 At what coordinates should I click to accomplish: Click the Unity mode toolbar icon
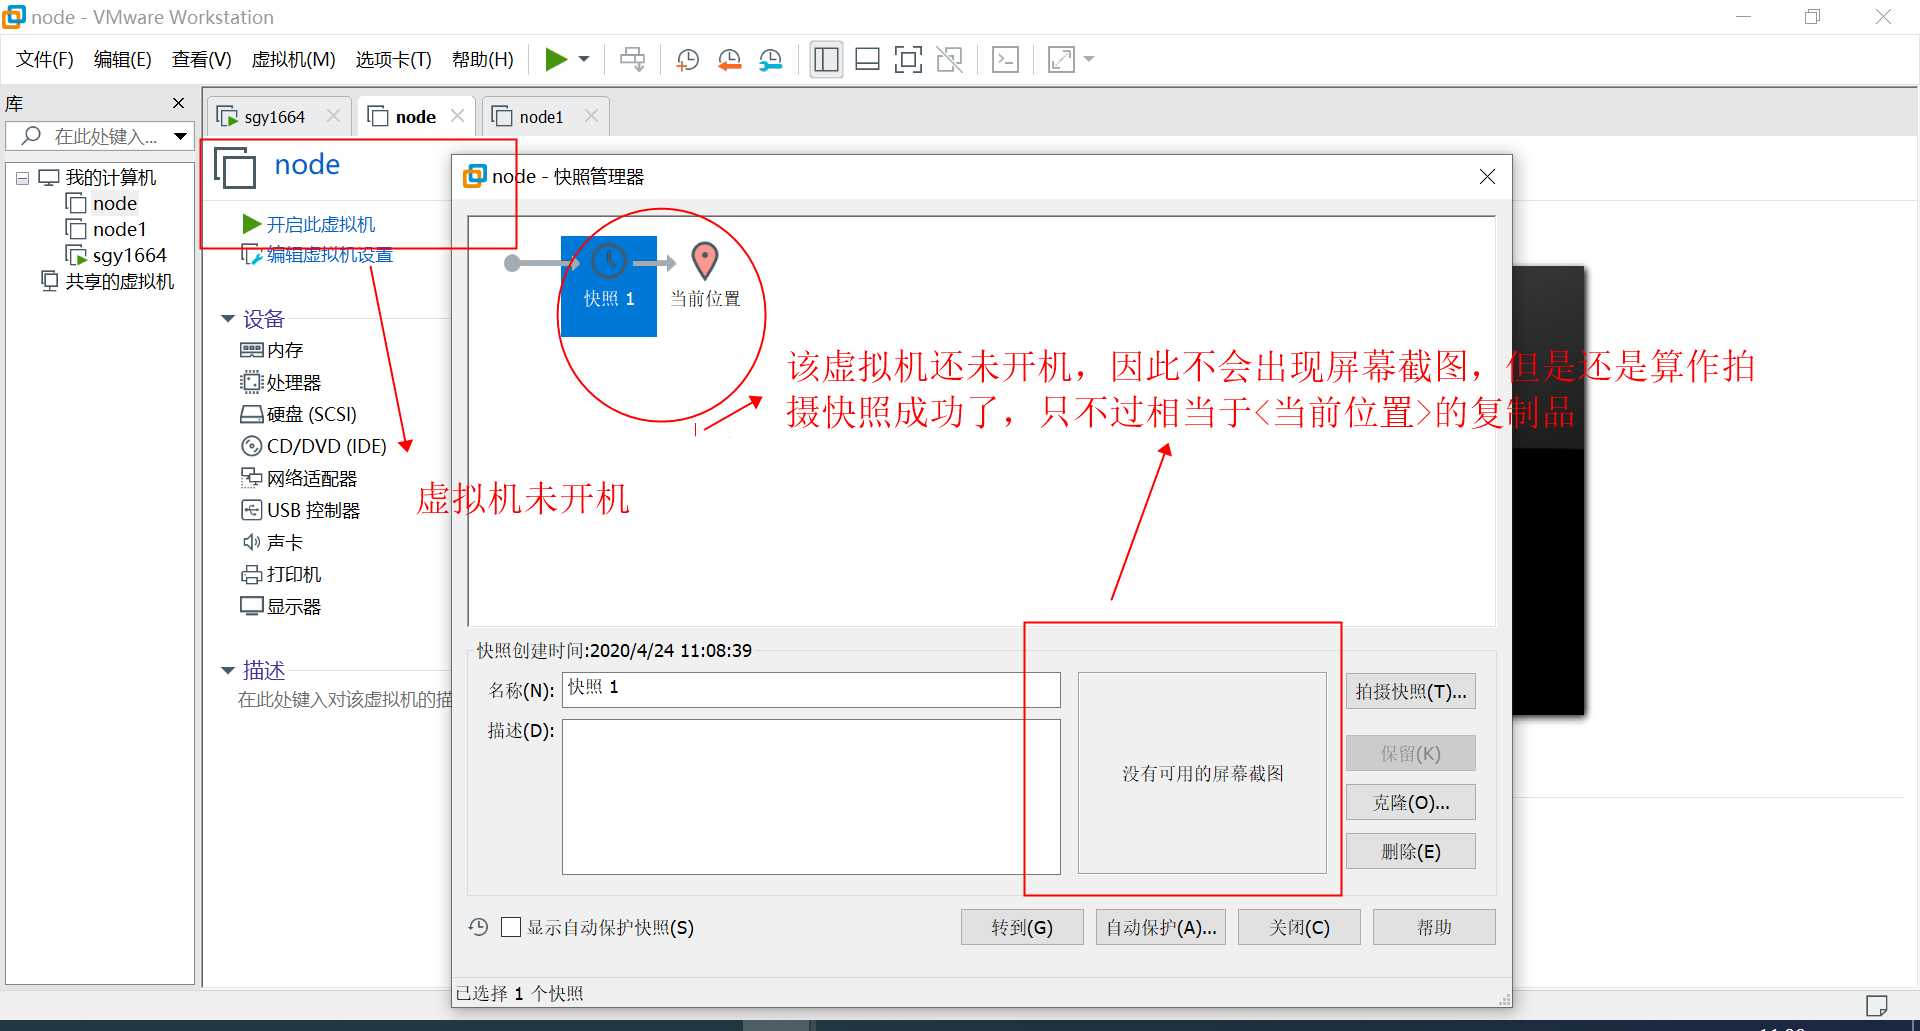tap(950, 60)
